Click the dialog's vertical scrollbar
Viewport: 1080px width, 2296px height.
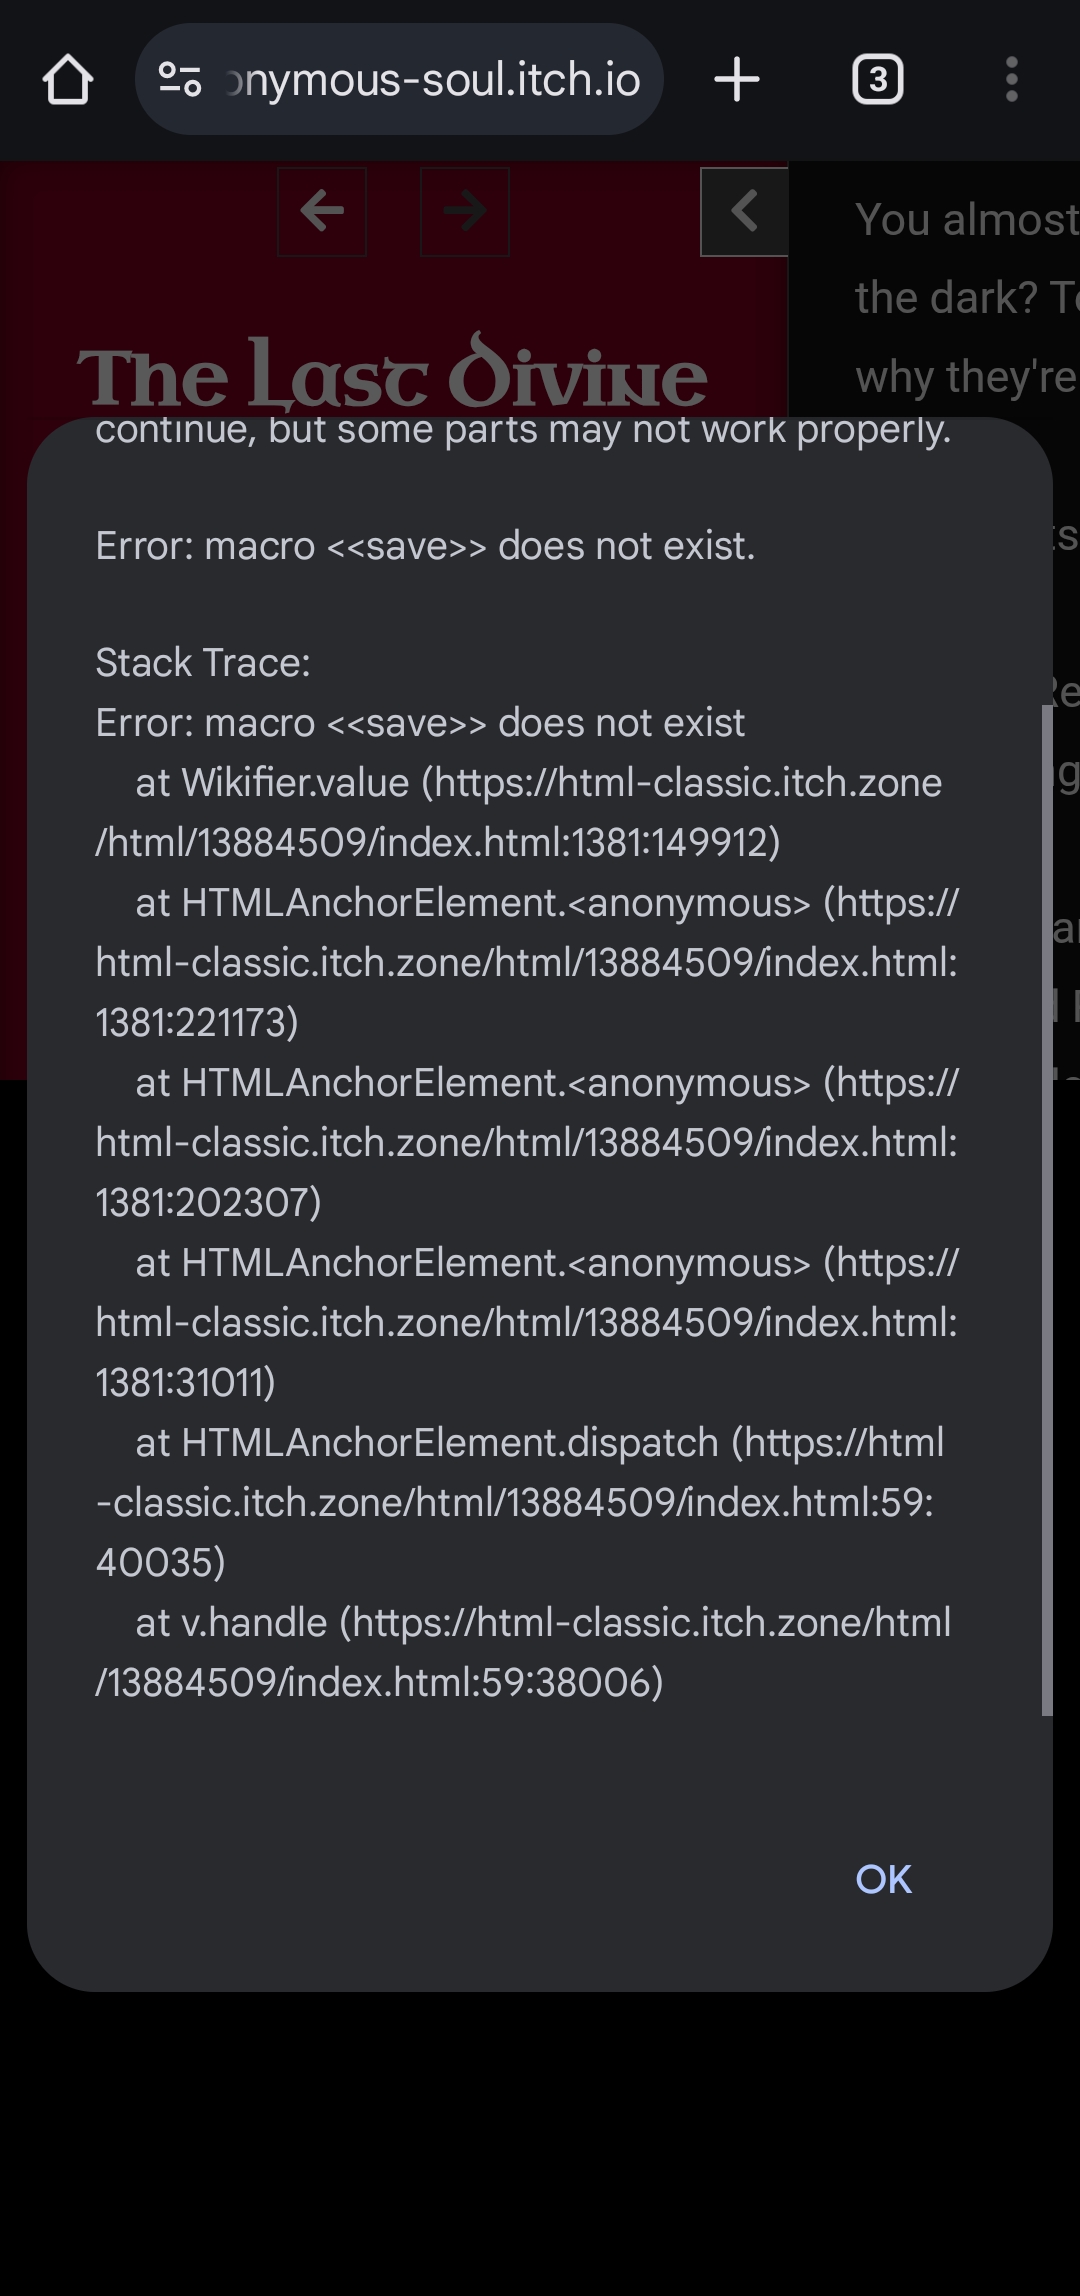(1047, 1210)
